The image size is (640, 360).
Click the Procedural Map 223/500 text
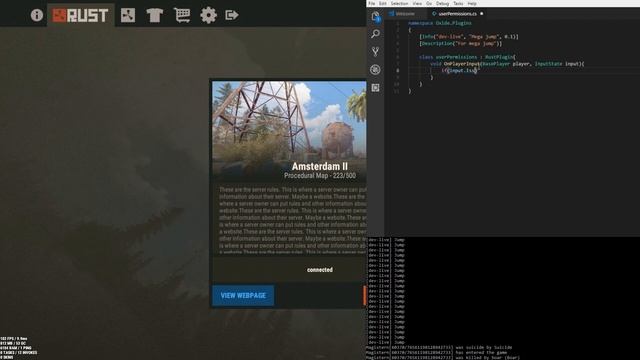[x=320, y=176]
